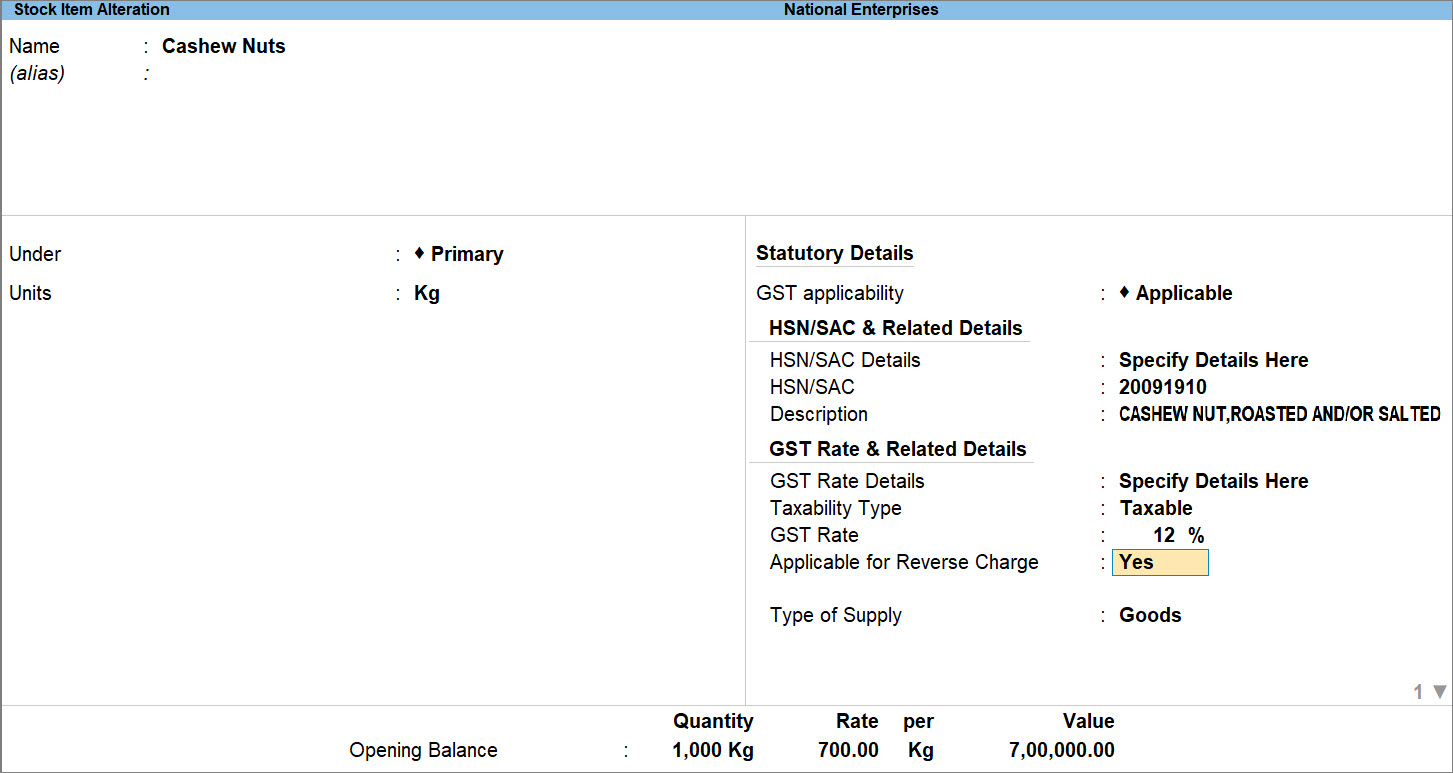This screenshot has width=1453, height=773.
Task: Click the GST Rate & Related Details heading
Action: coord(898,449)
